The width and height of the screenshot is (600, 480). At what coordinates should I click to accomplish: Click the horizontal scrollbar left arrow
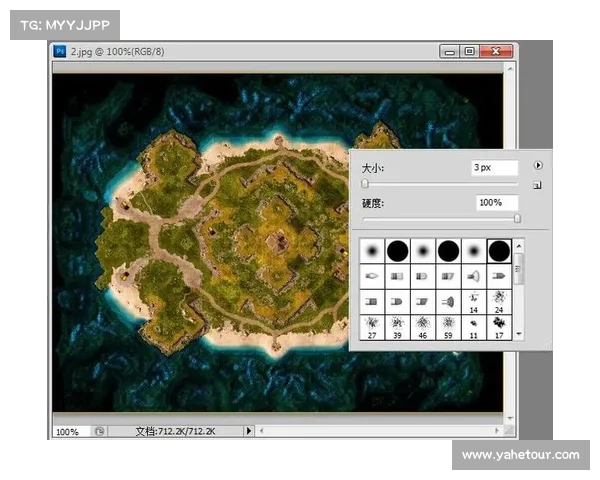tap(261, 431)
